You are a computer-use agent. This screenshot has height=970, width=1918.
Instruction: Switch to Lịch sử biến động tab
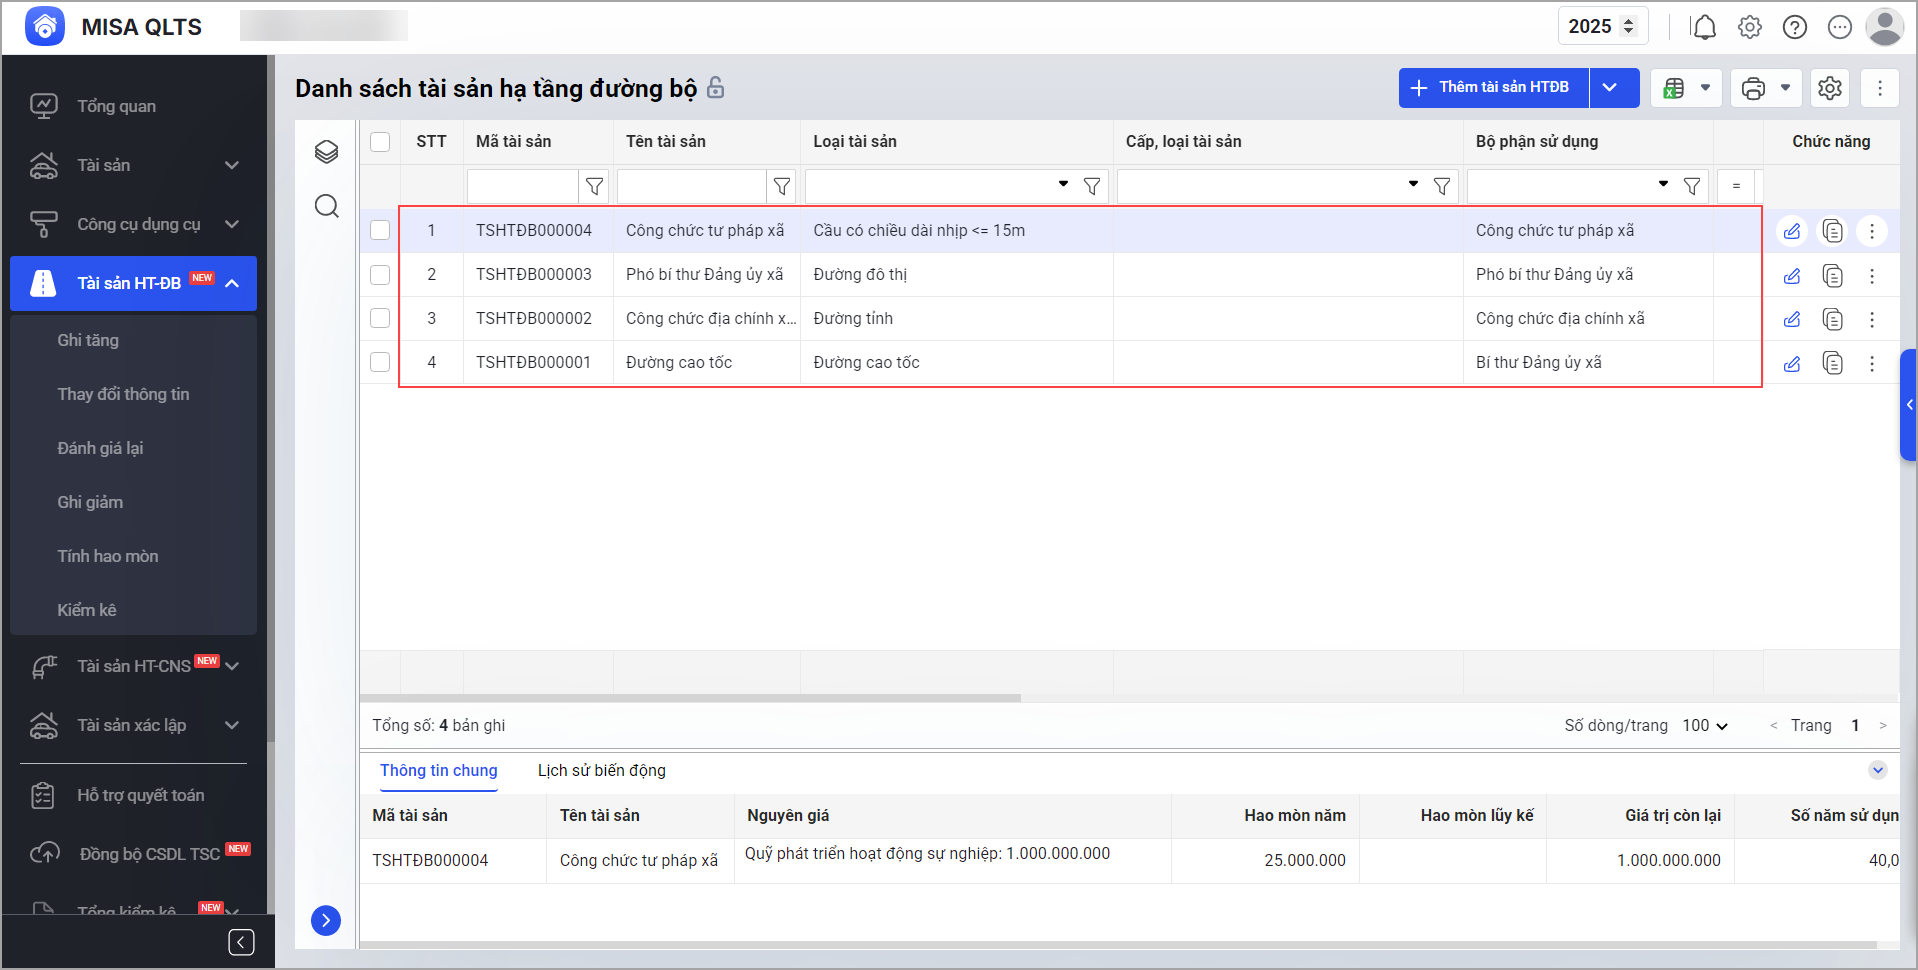point(601,770)
